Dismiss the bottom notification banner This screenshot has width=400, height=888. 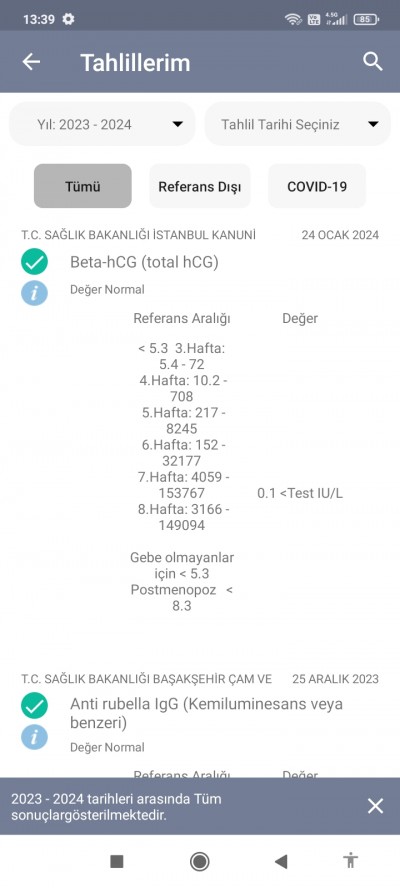coord(375,806)
